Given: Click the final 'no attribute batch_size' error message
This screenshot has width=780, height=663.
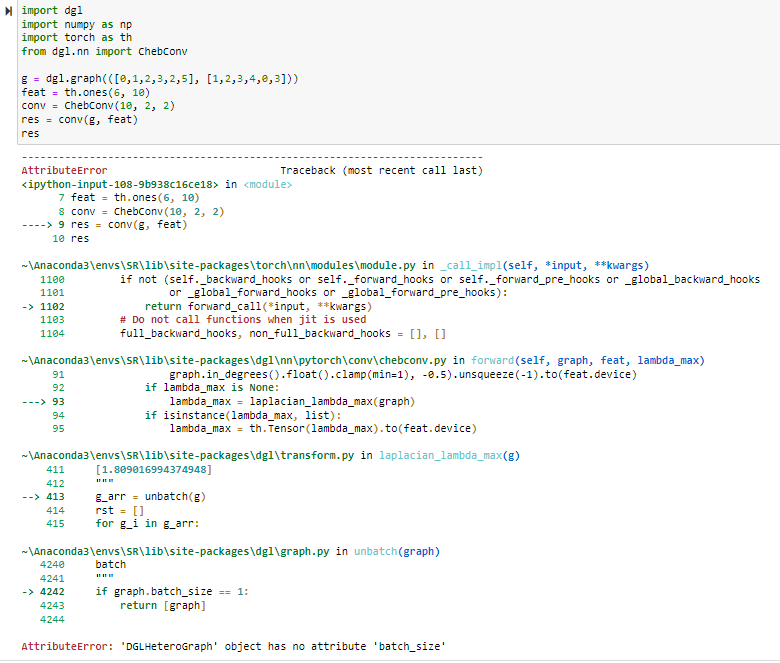Looking at the screenshot, I should [233, 647].
